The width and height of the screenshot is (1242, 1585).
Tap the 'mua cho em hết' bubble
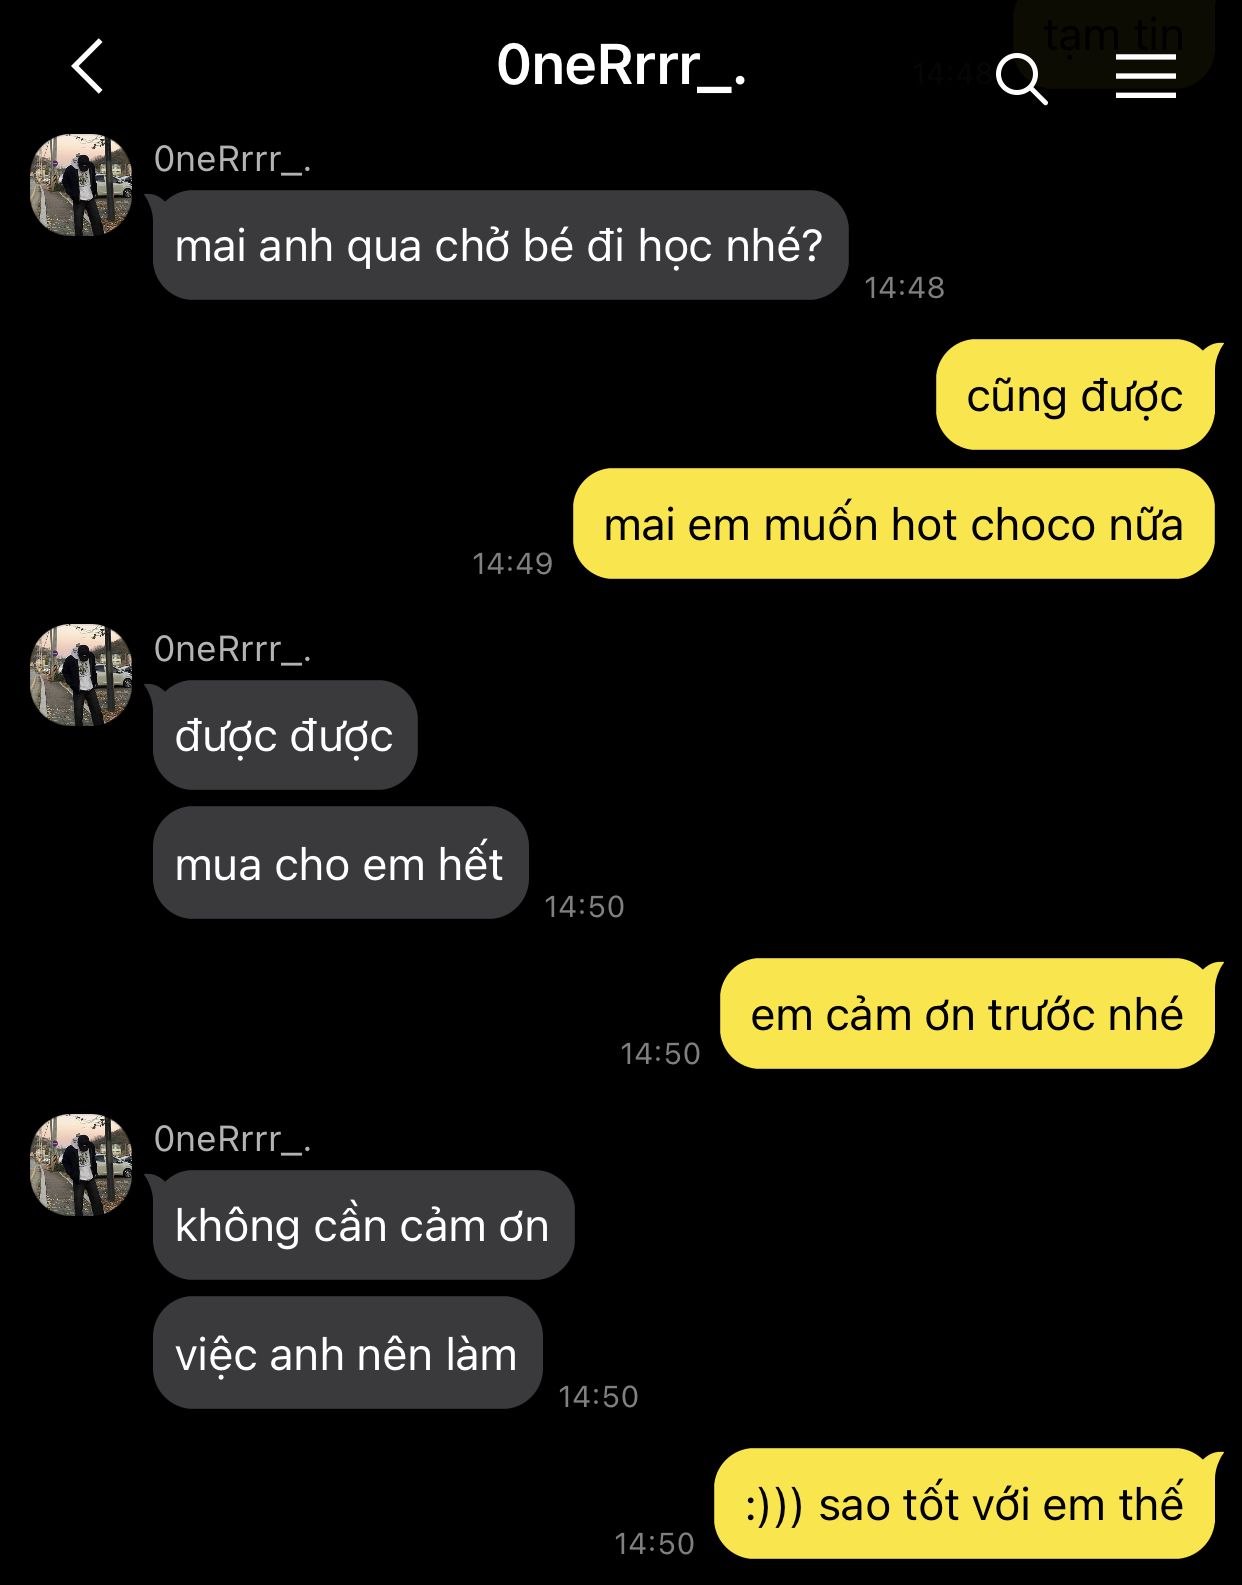[x=340, y=863]
